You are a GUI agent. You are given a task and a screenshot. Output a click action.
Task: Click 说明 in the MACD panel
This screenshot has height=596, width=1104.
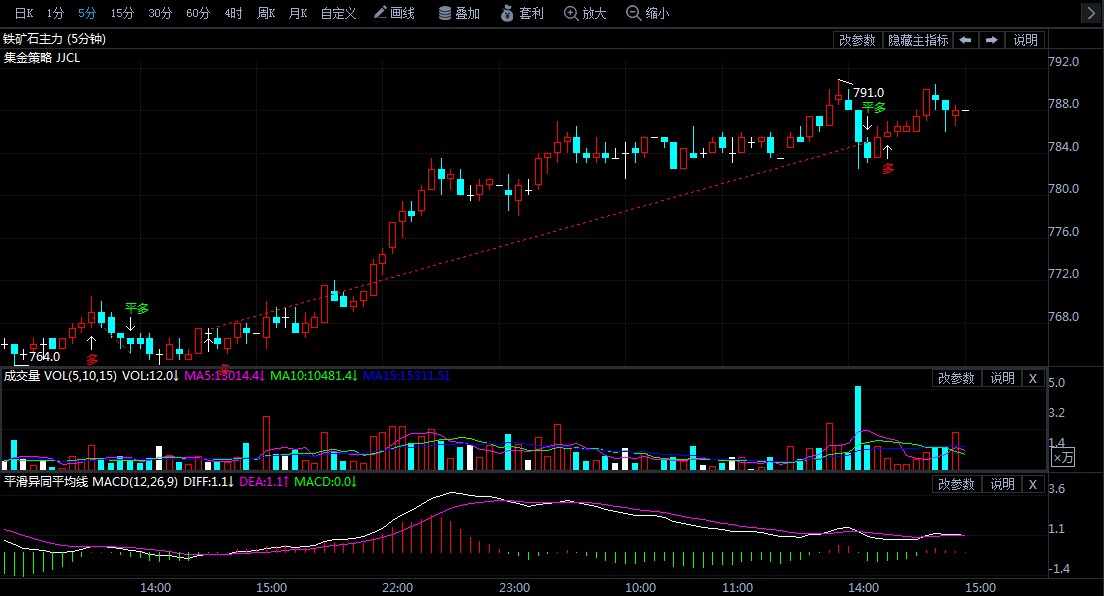[x=1002, y=484]
